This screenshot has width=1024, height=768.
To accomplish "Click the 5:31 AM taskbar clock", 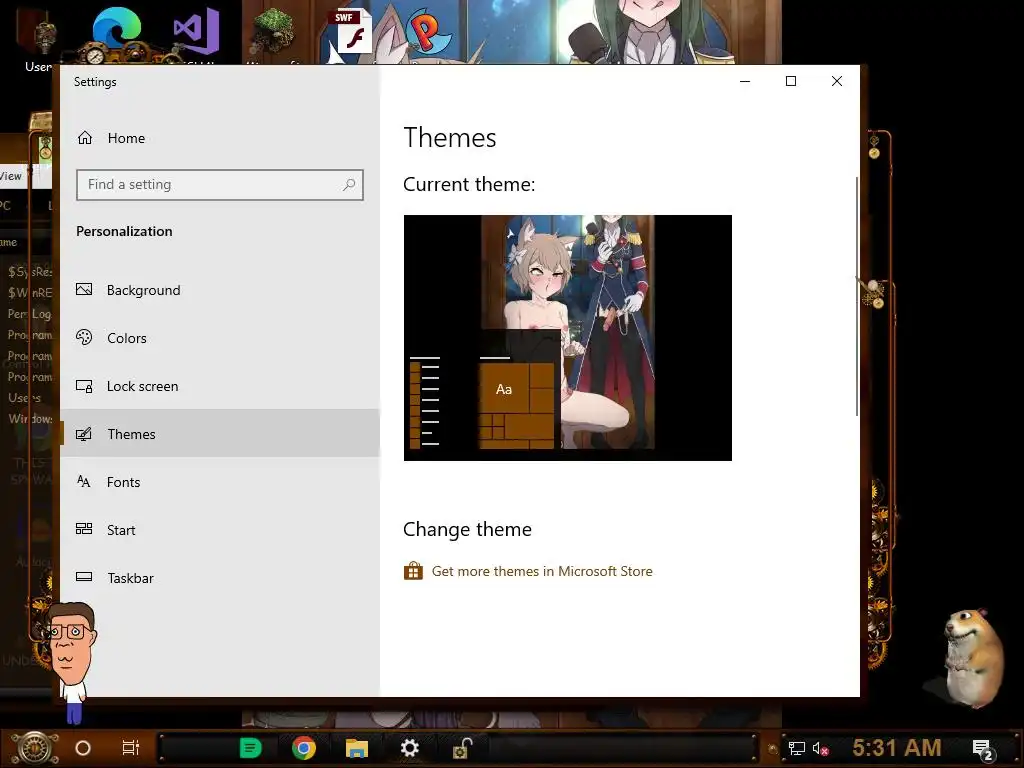I will tap(897, 748).
